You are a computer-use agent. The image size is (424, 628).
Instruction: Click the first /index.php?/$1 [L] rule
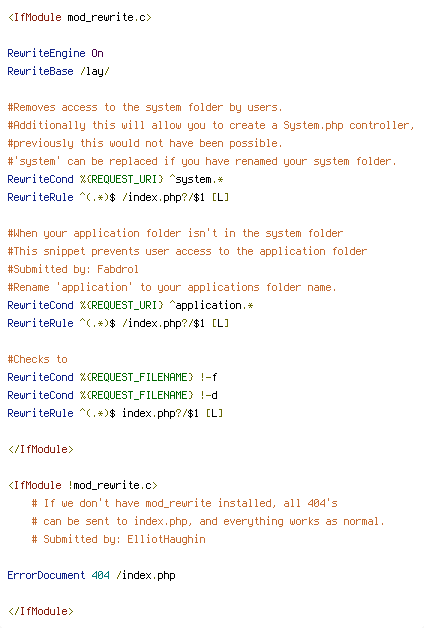175,197
